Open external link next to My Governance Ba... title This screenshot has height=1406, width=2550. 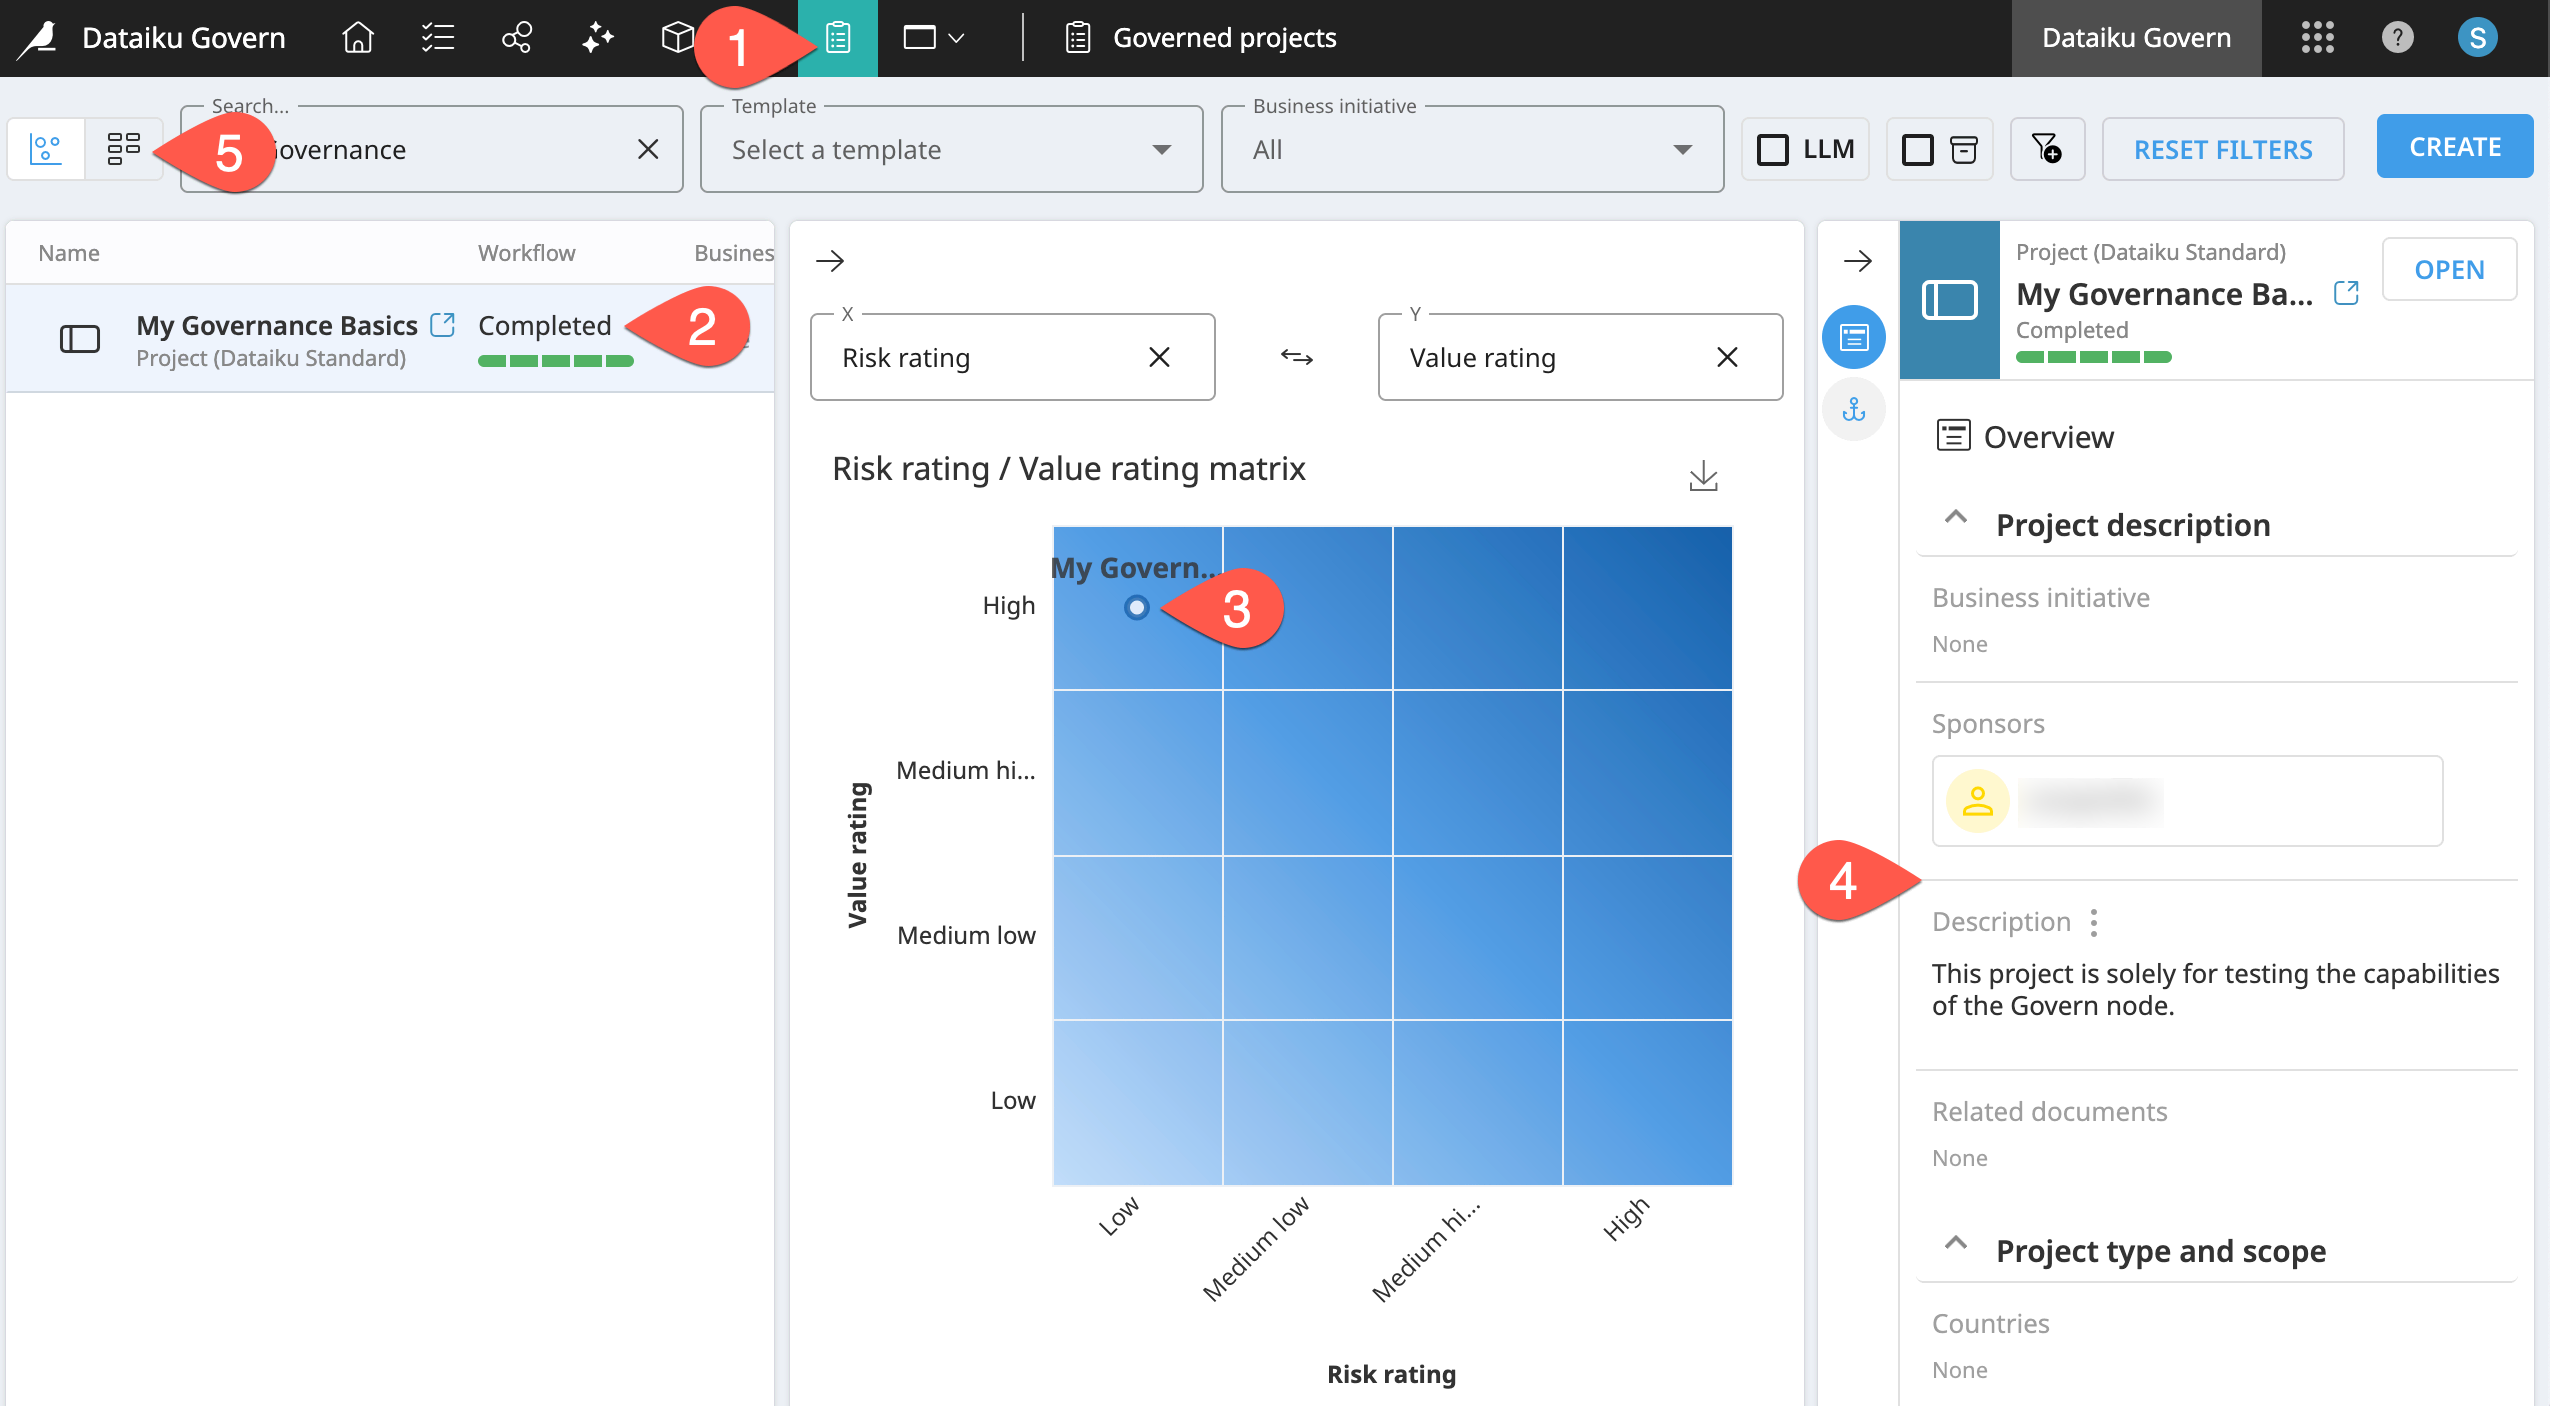(2346, 293)
